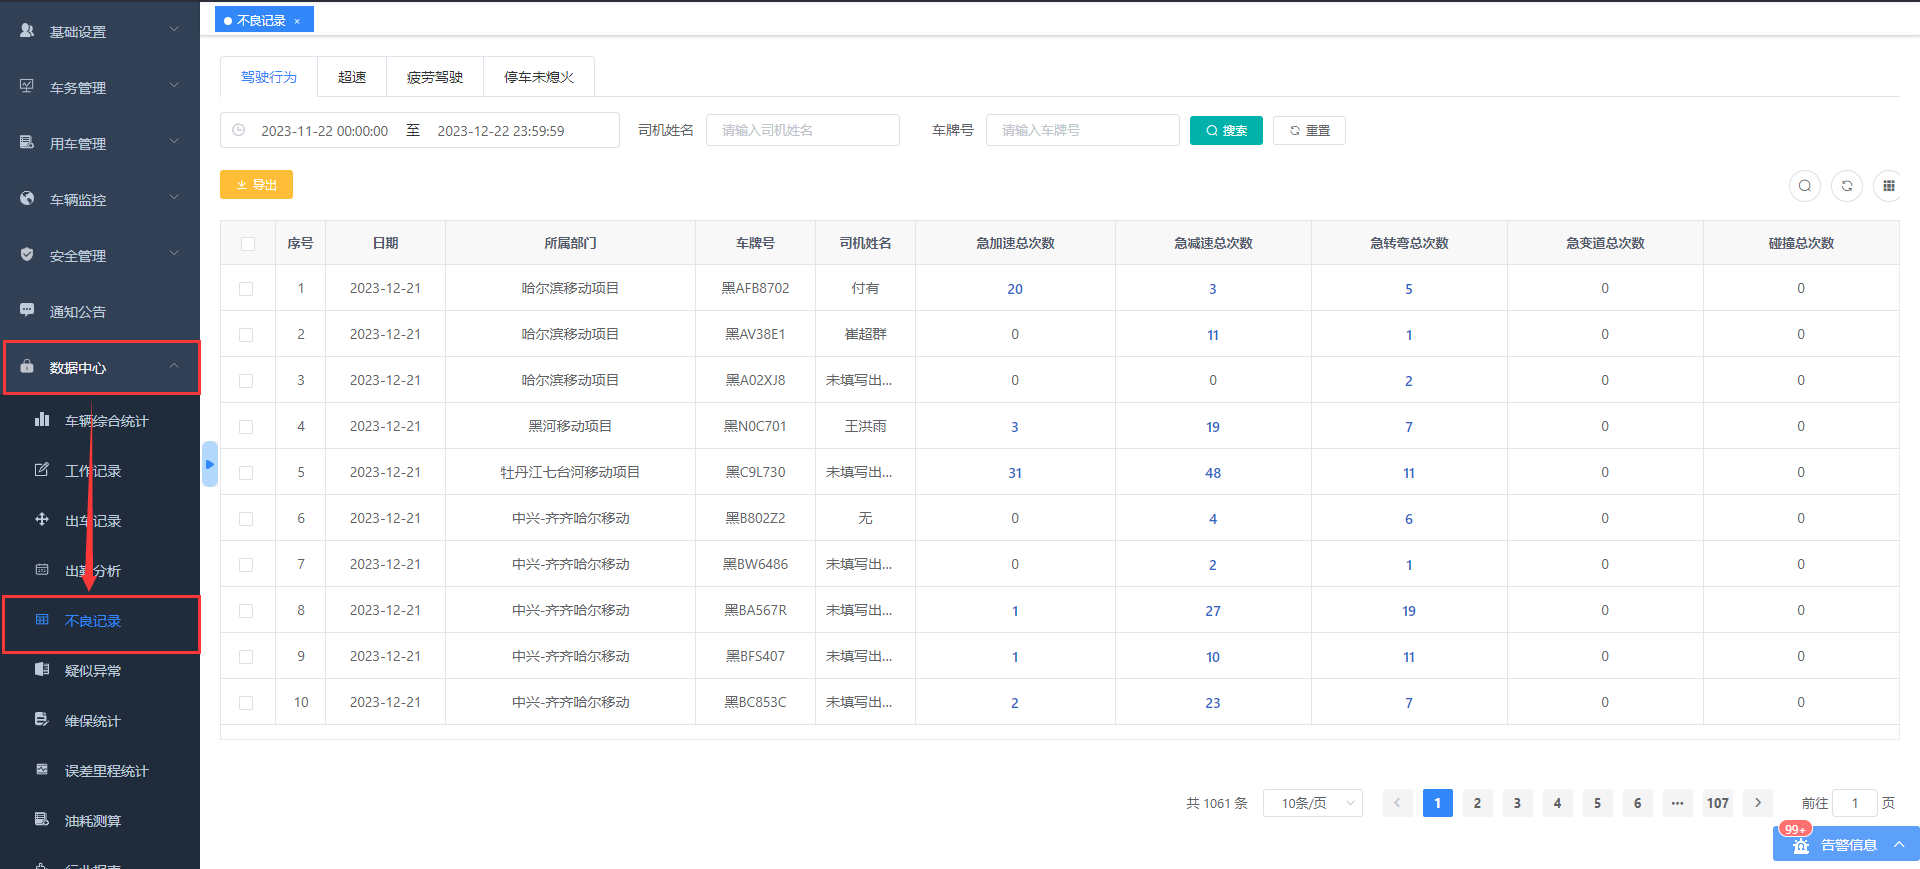The height and width of the screenshot is (869, 1920).
Task: Expand the 基础设置 menu chevron
Action: (x=174, y=29)
